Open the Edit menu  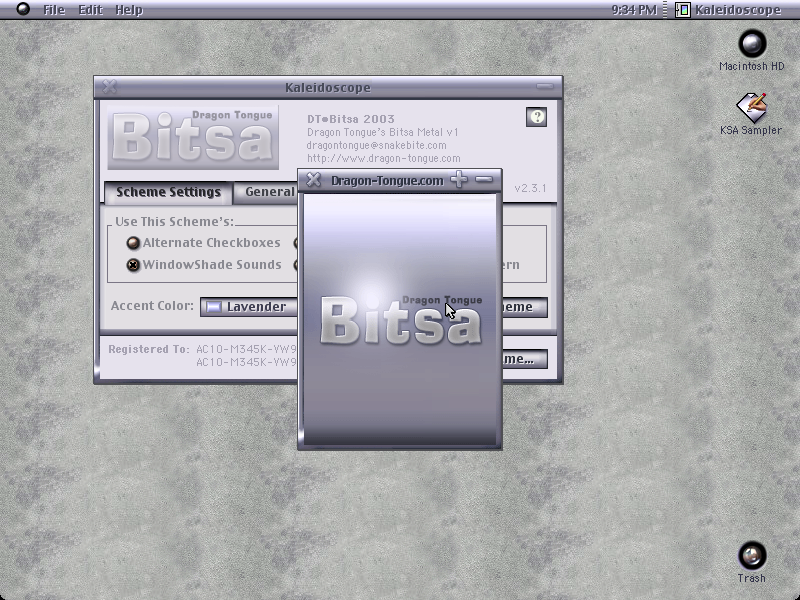click(x=90, y=10)
